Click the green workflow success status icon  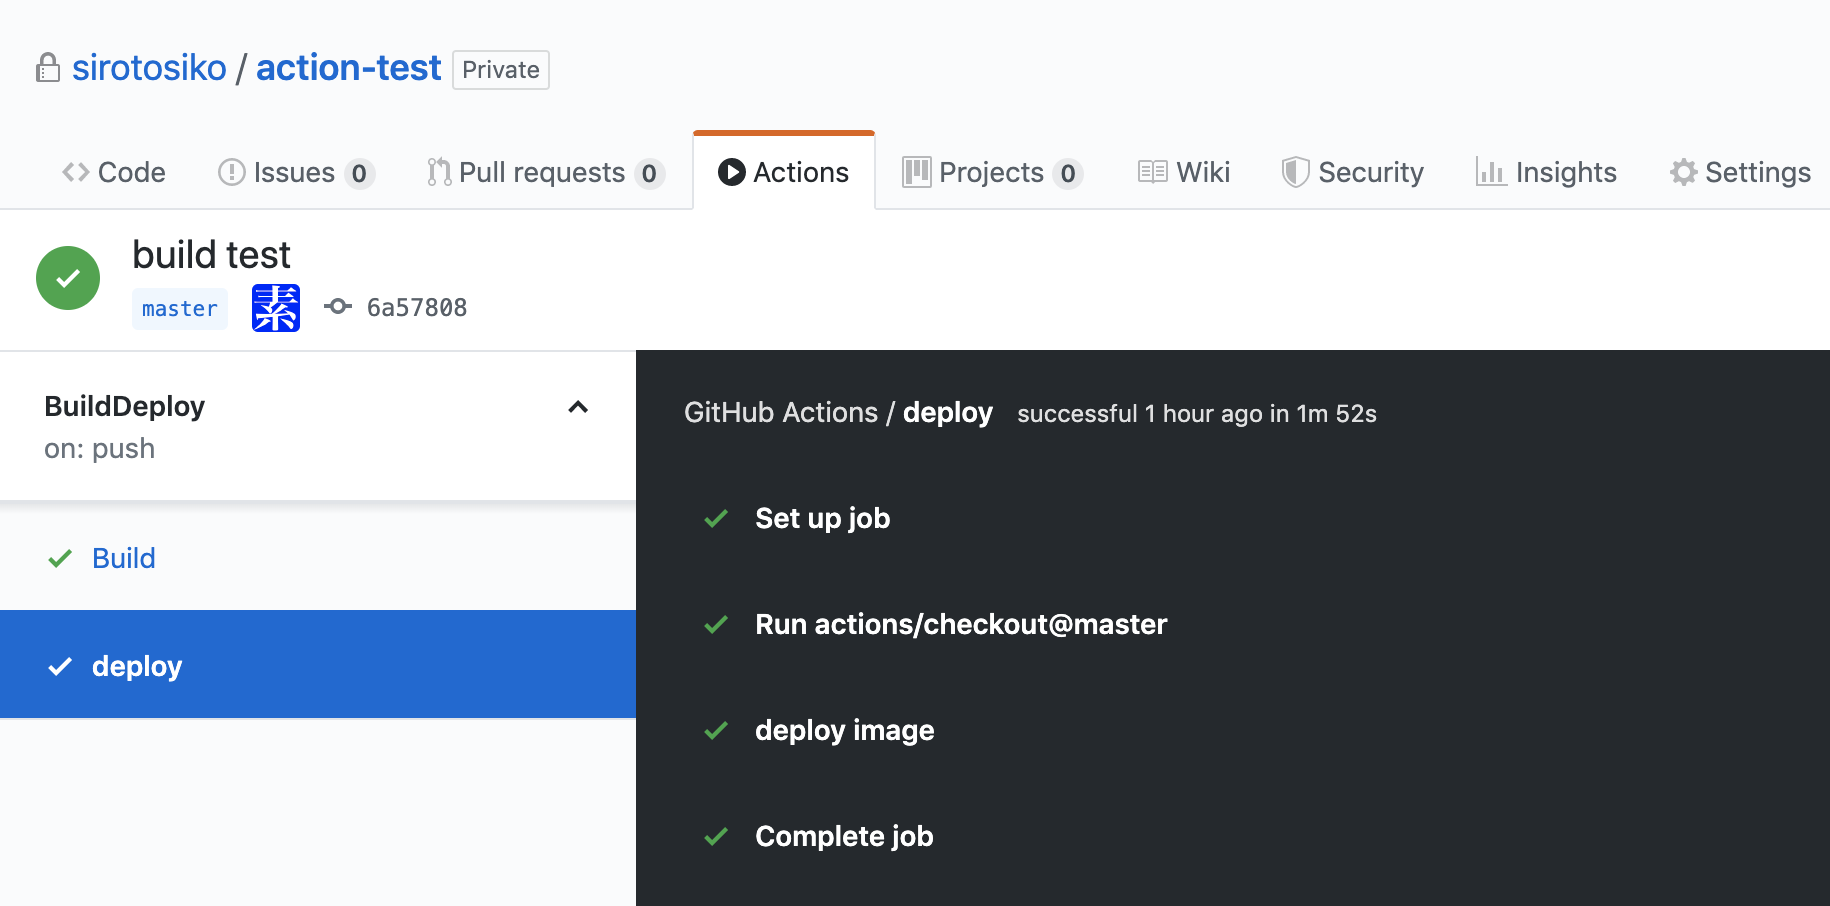[x=68, y=278]
